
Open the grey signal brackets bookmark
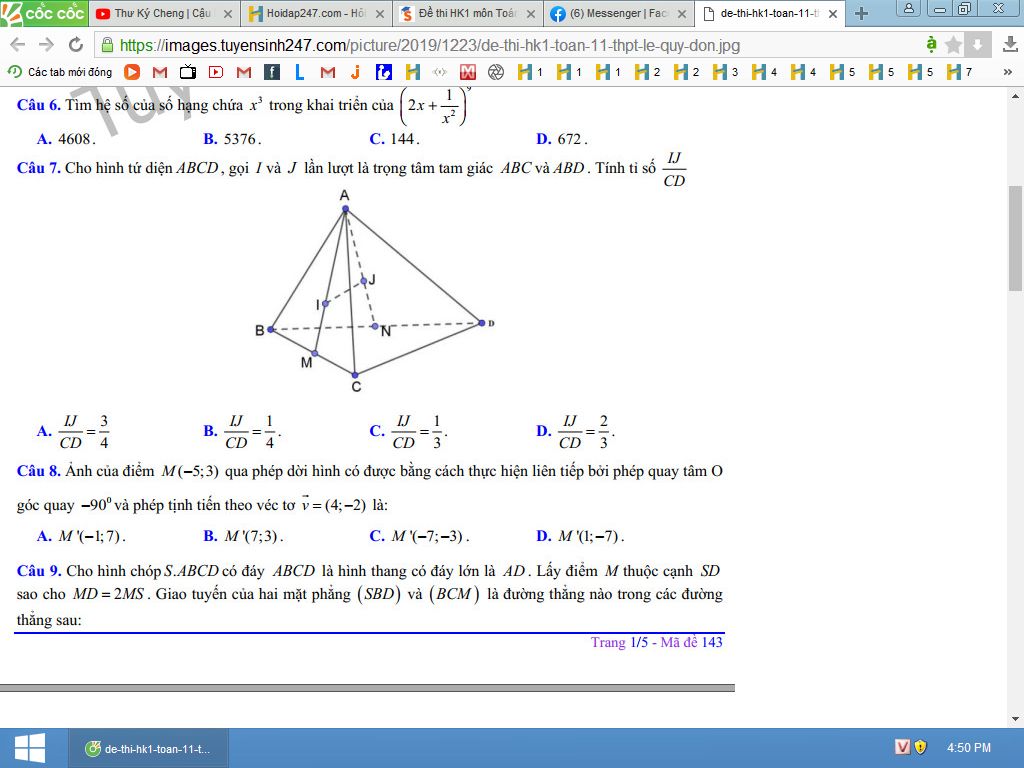[x=440, y=72]
